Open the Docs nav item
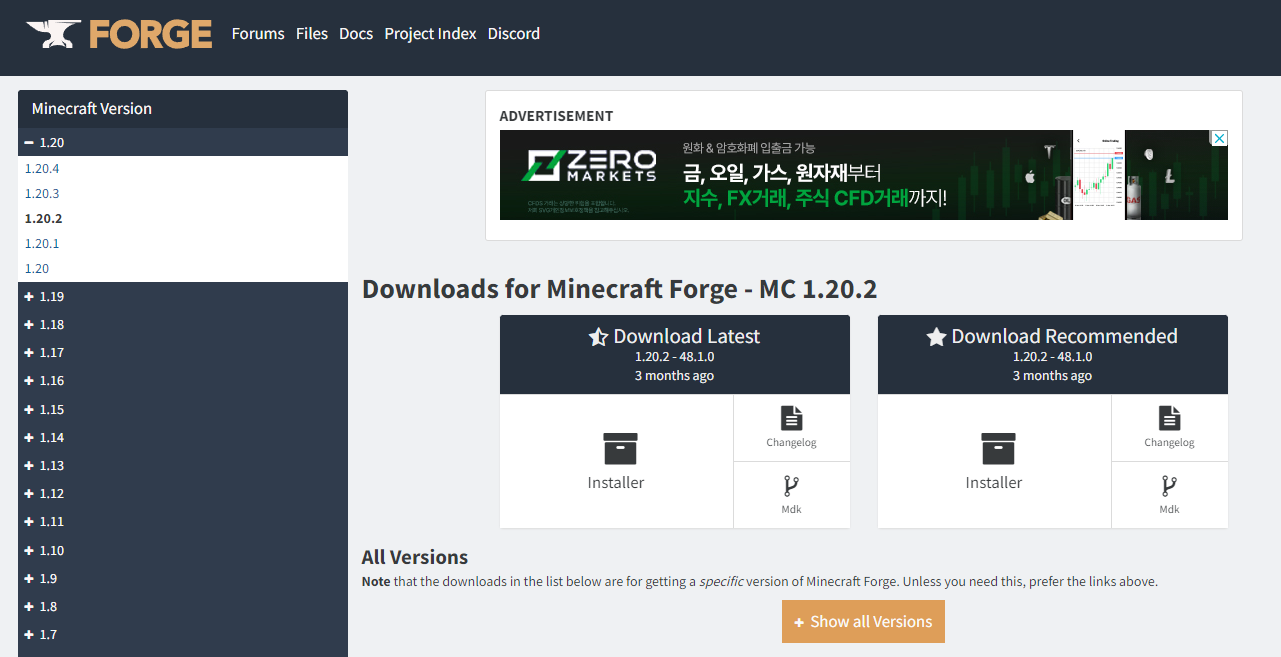The height and width of the screenshot is (657, 1281). (356, 34)
